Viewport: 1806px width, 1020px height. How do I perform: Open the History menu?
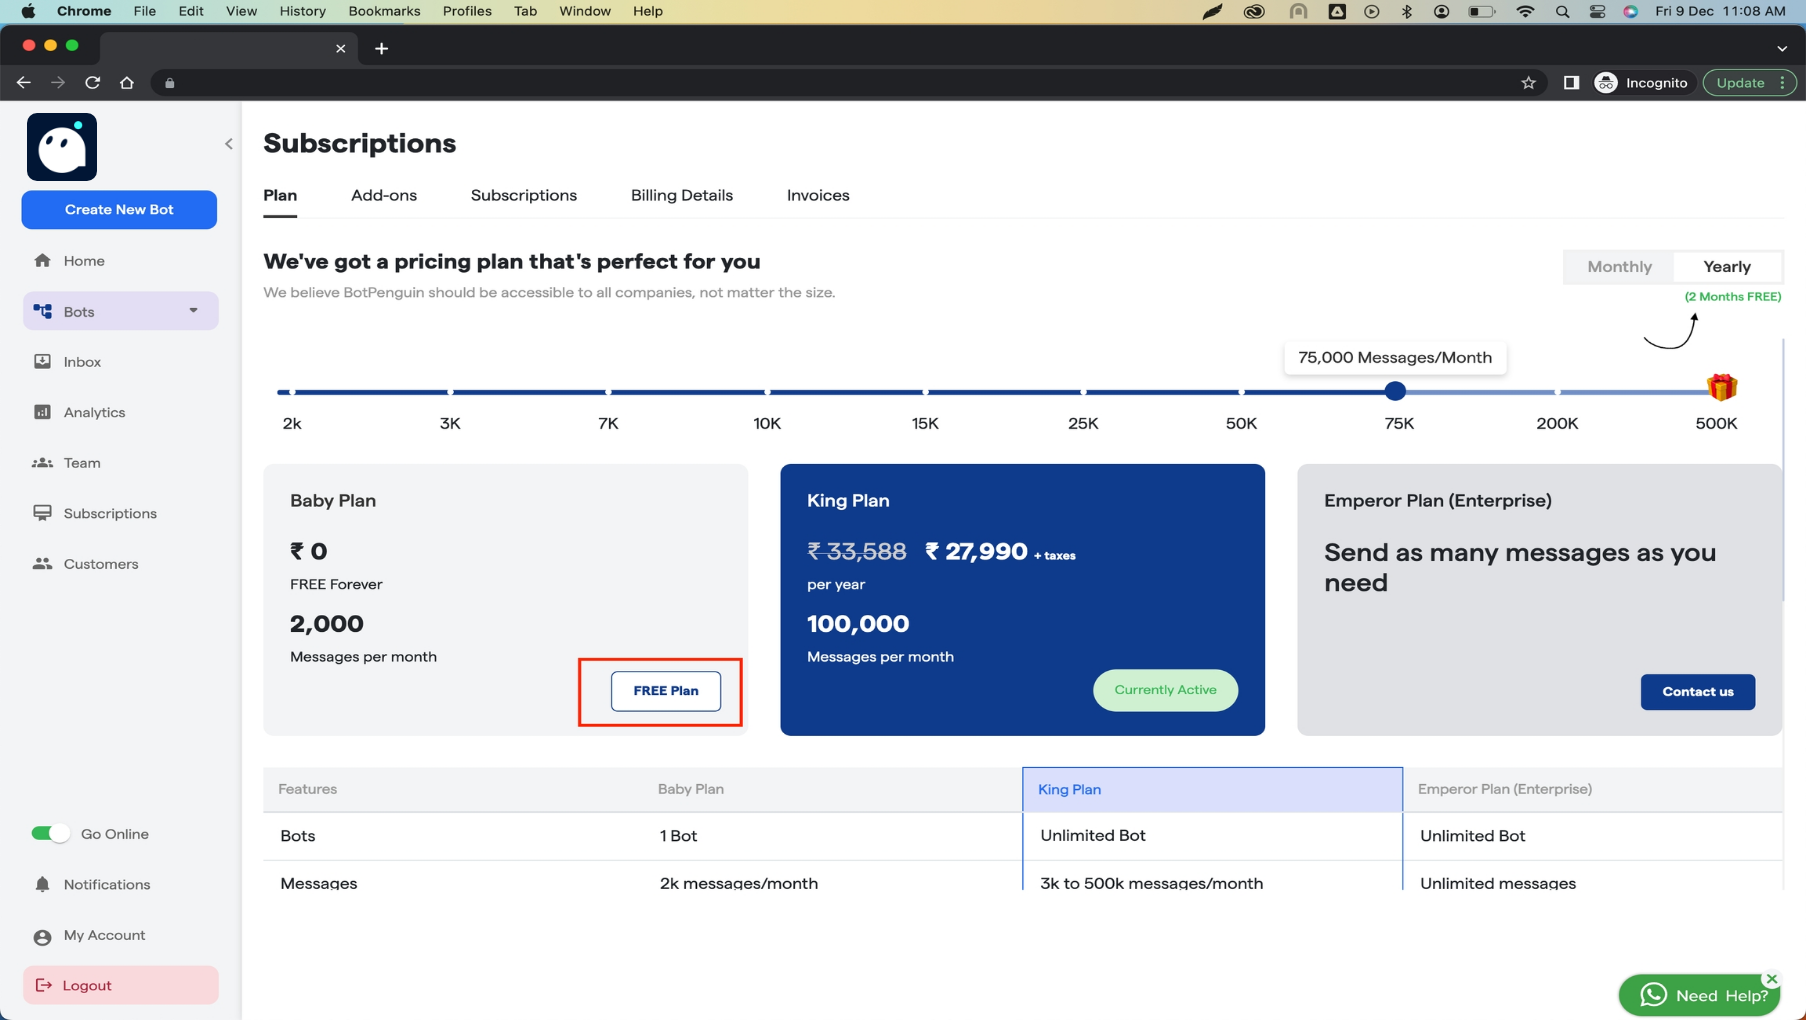[x=302, y=11]
